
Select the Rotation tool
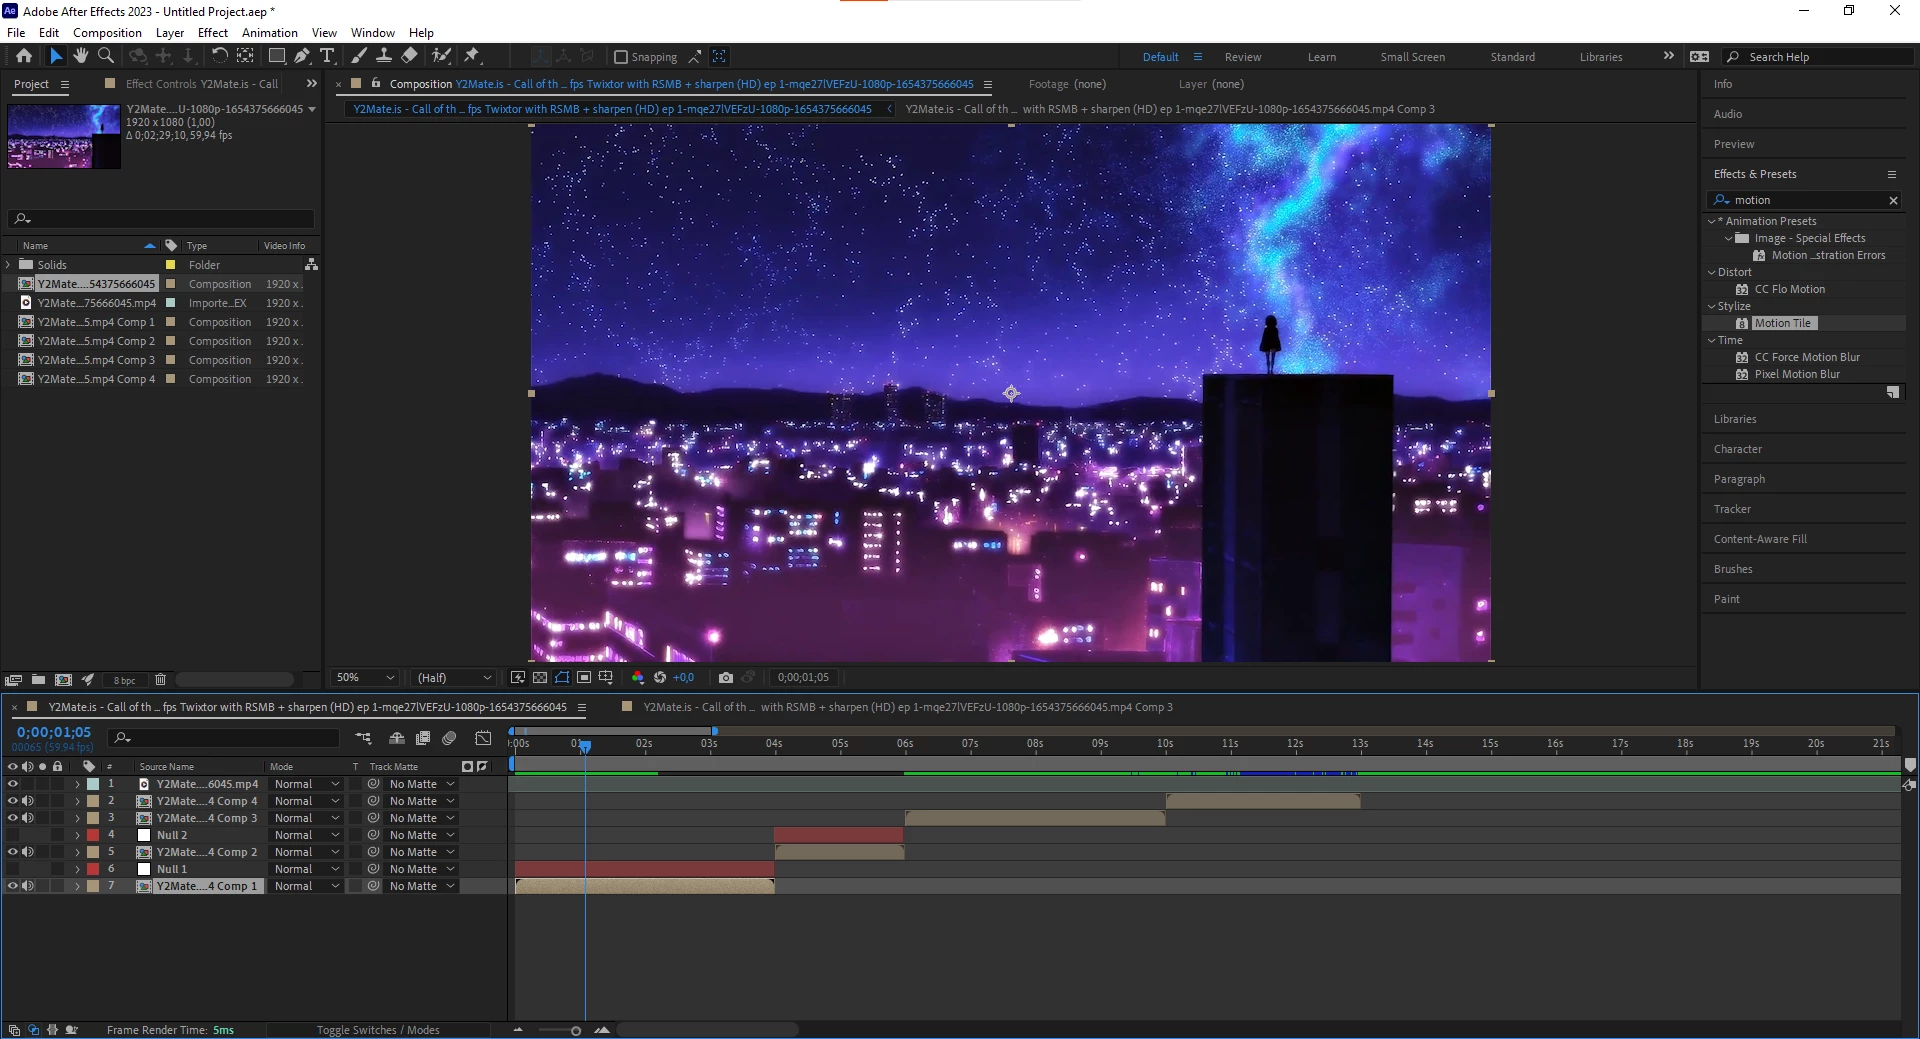coord(219,56)
